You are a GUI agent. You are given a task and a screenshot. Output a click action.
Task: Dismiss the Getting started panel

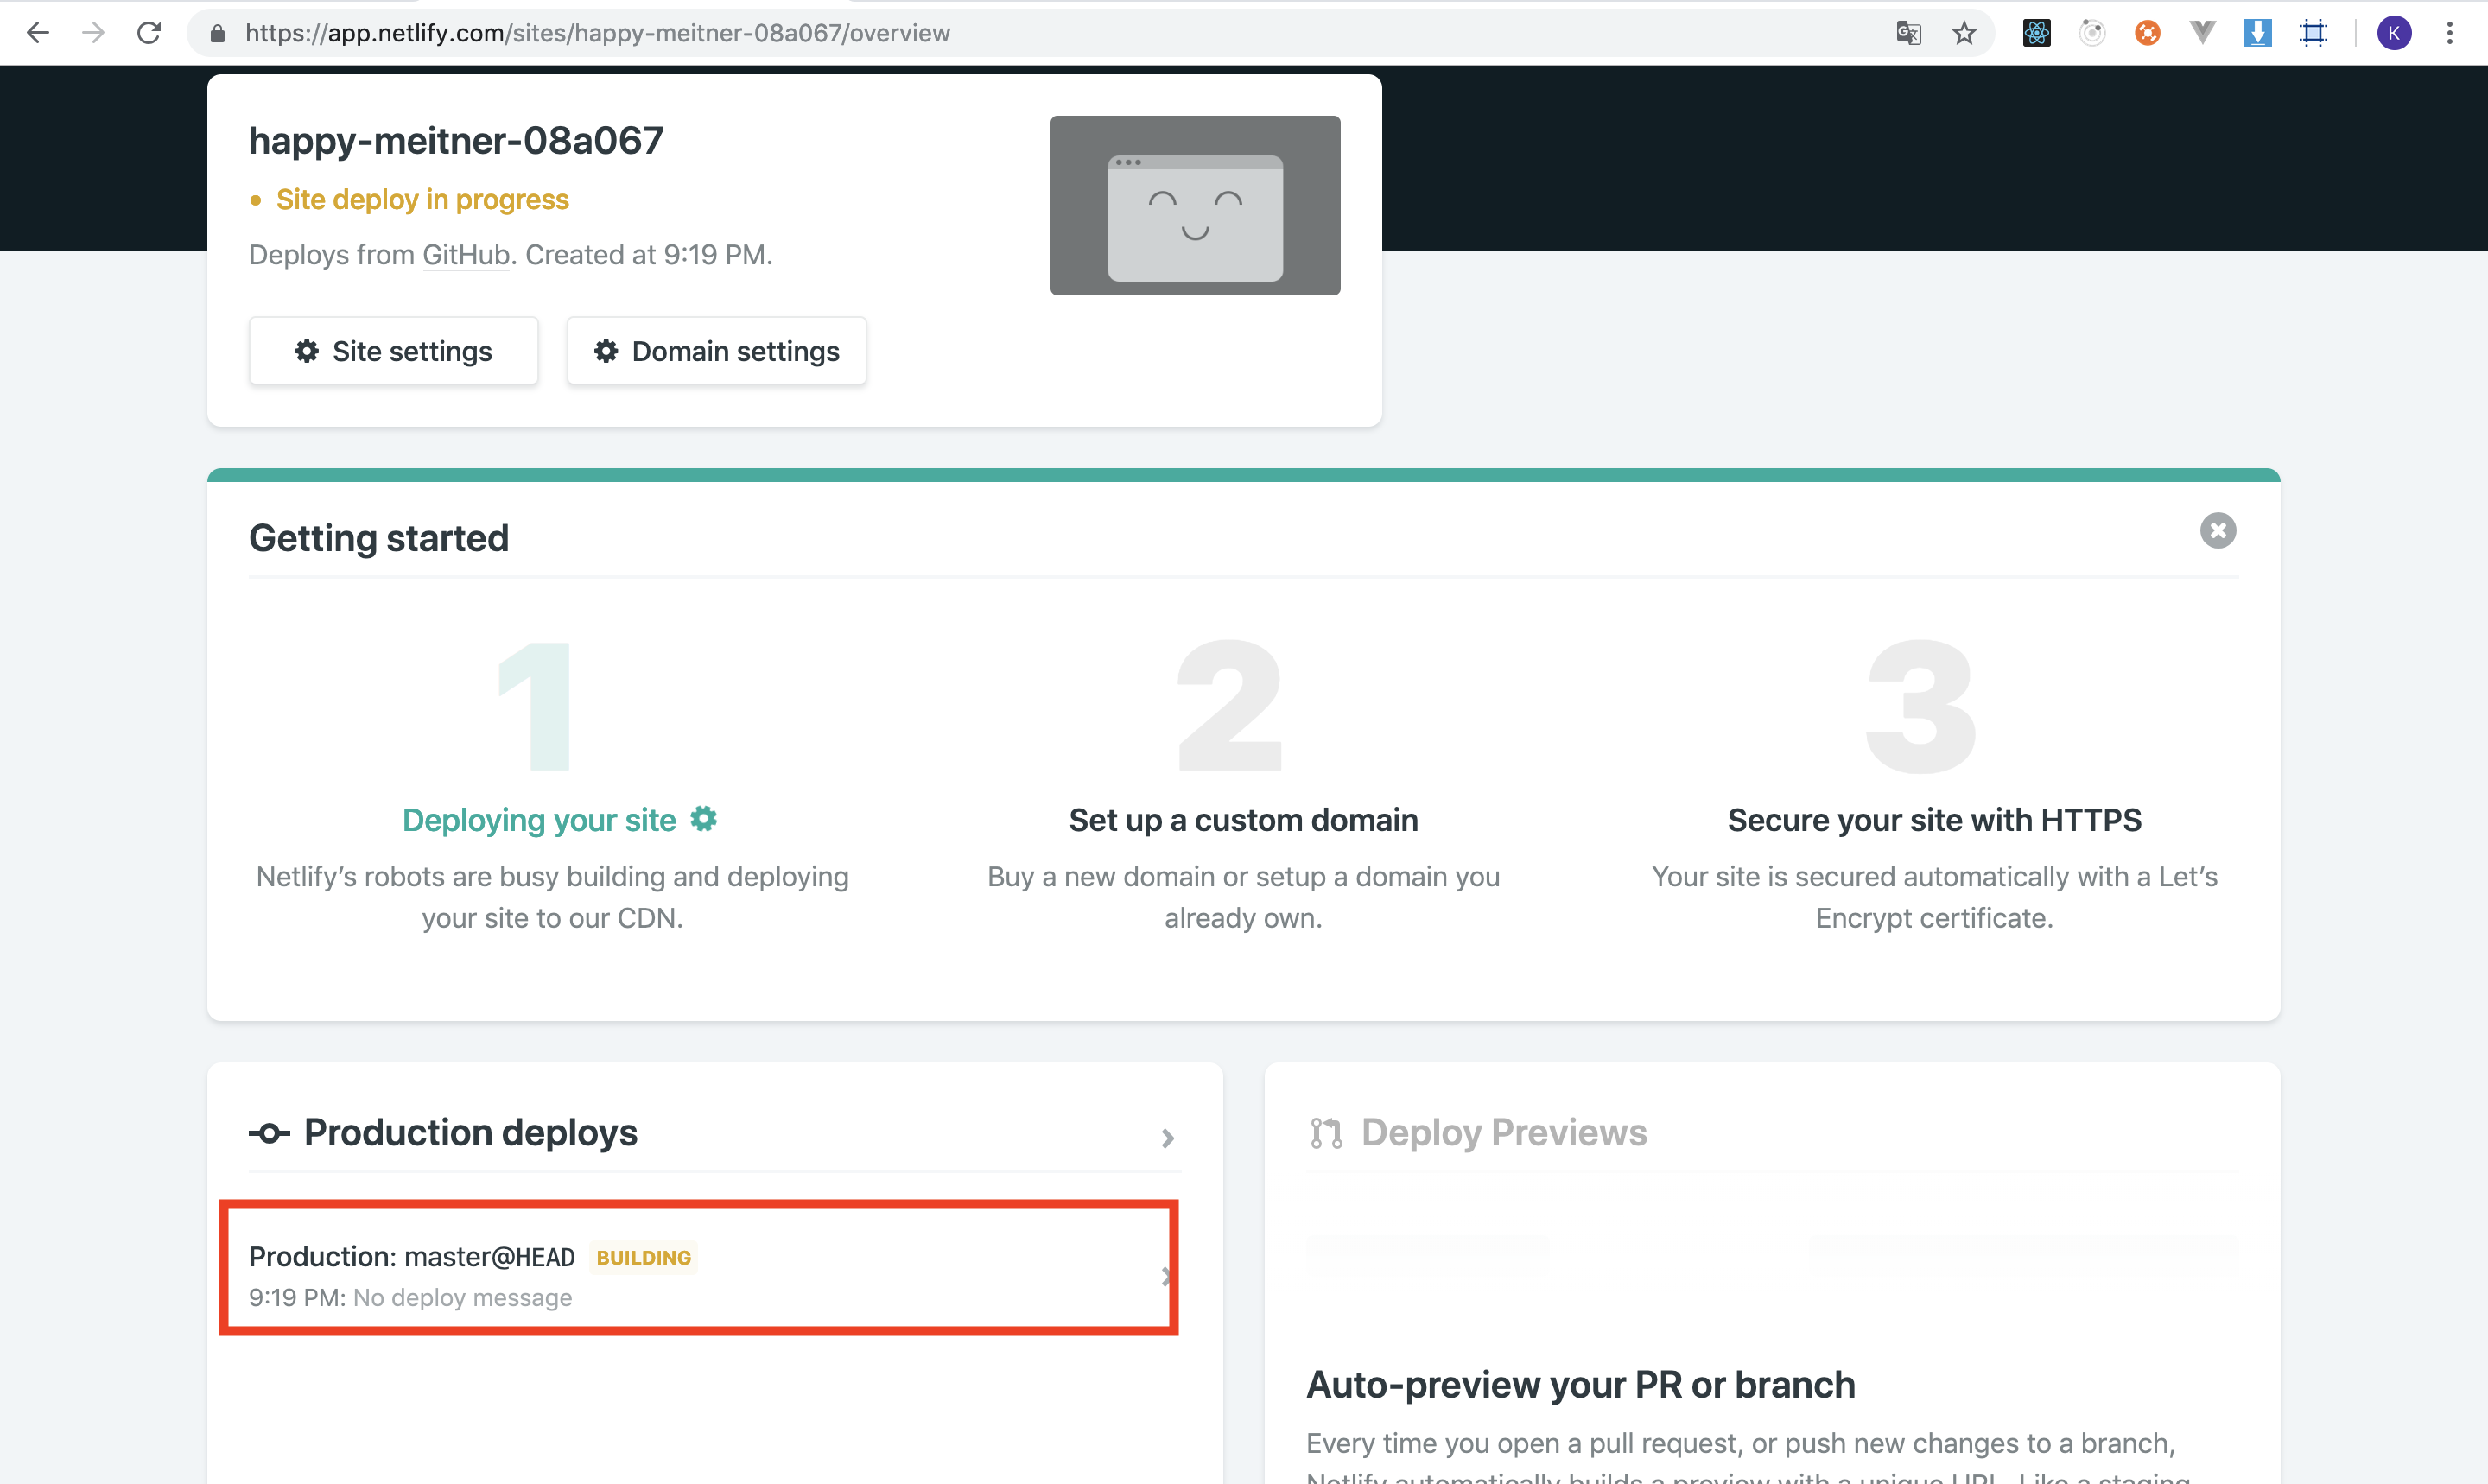click(x=2217, y=530)
